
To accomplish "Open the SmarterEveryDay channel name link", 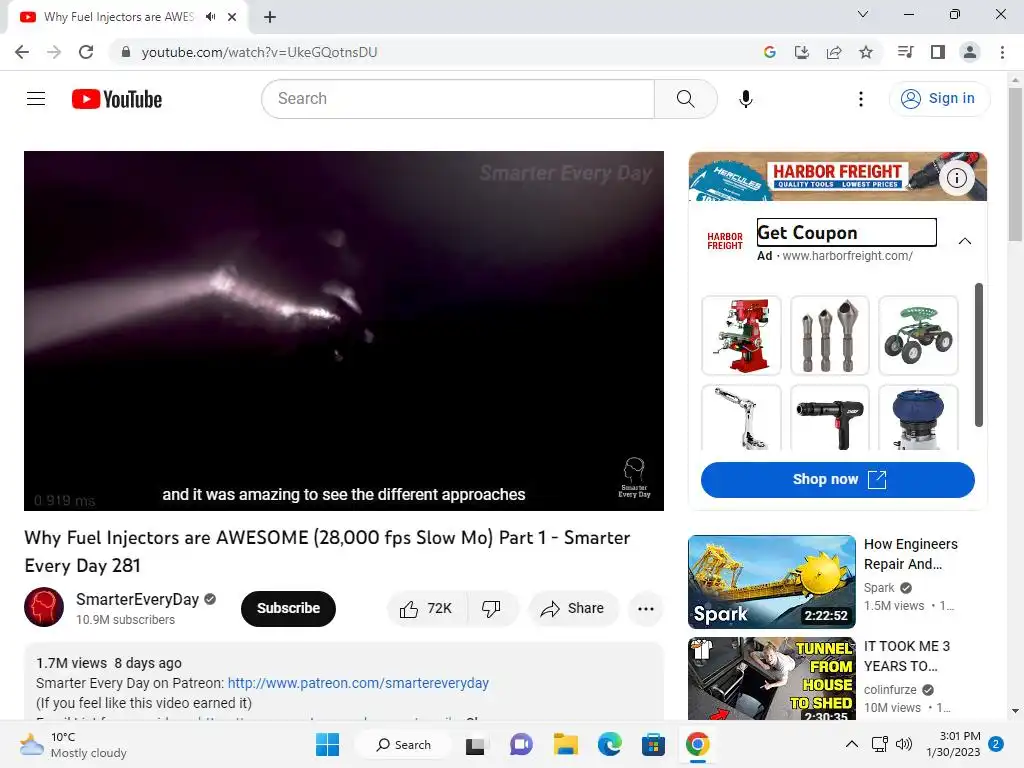I will (x=137, y=600).
